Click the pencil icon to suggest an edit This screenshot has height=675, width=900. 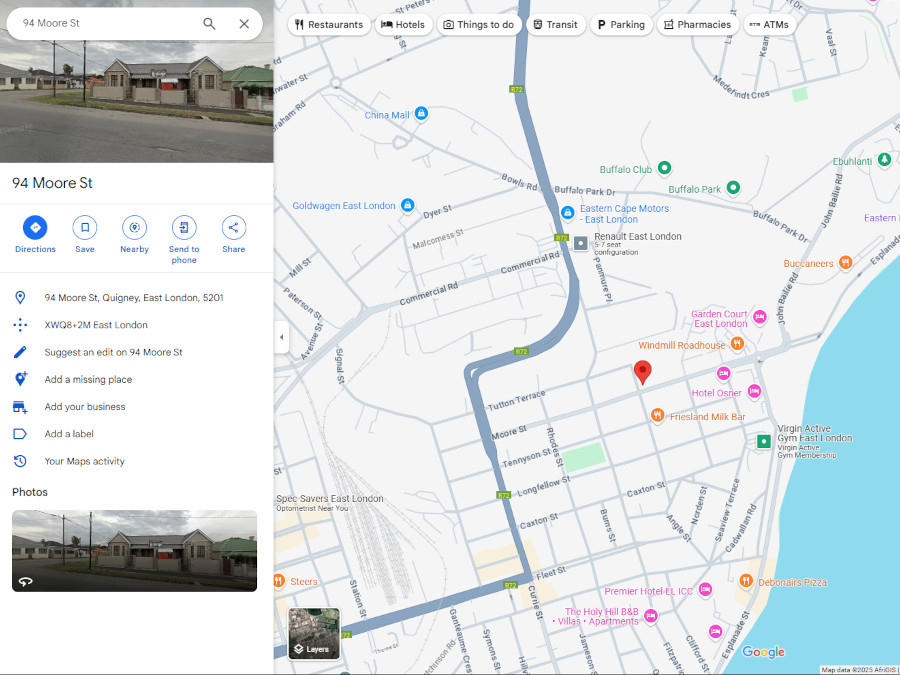pos(20,352)
